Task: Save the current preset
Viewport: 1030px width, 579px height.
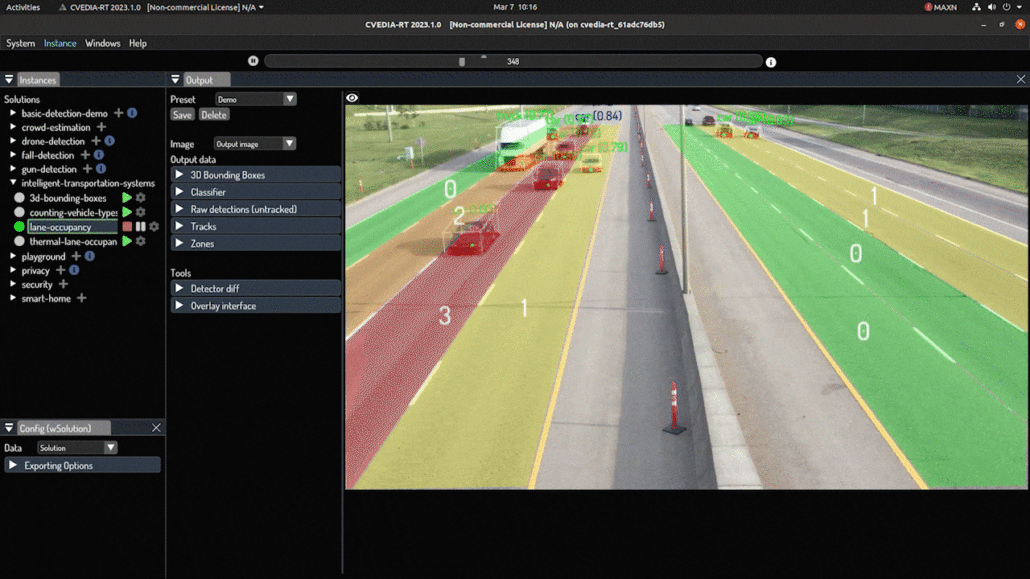Action: [x=181, y=114]
